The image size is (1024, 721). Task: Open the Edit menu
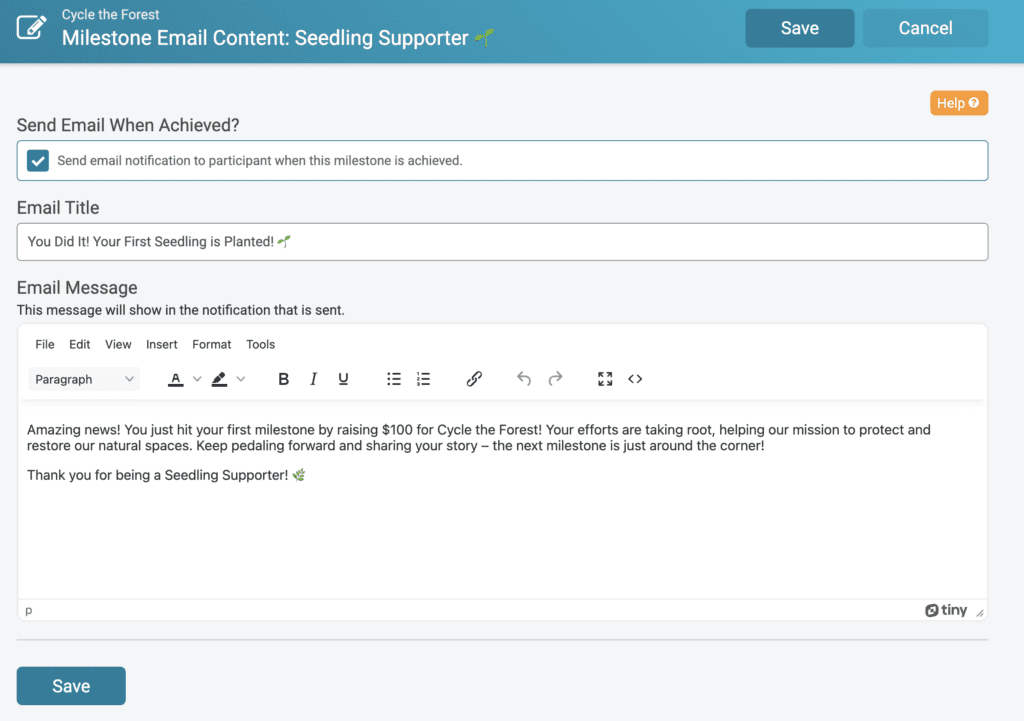[x=80, y=344]
